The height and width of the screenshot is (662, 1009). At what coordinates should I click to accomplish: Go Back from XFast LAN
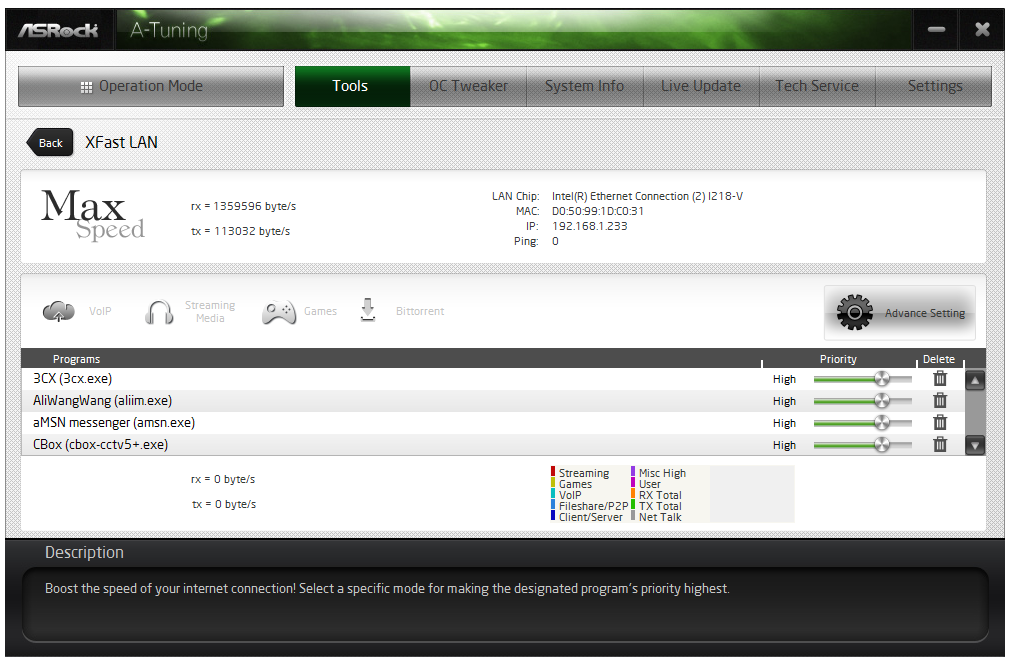pyautogui.click(x=50, y=143)
